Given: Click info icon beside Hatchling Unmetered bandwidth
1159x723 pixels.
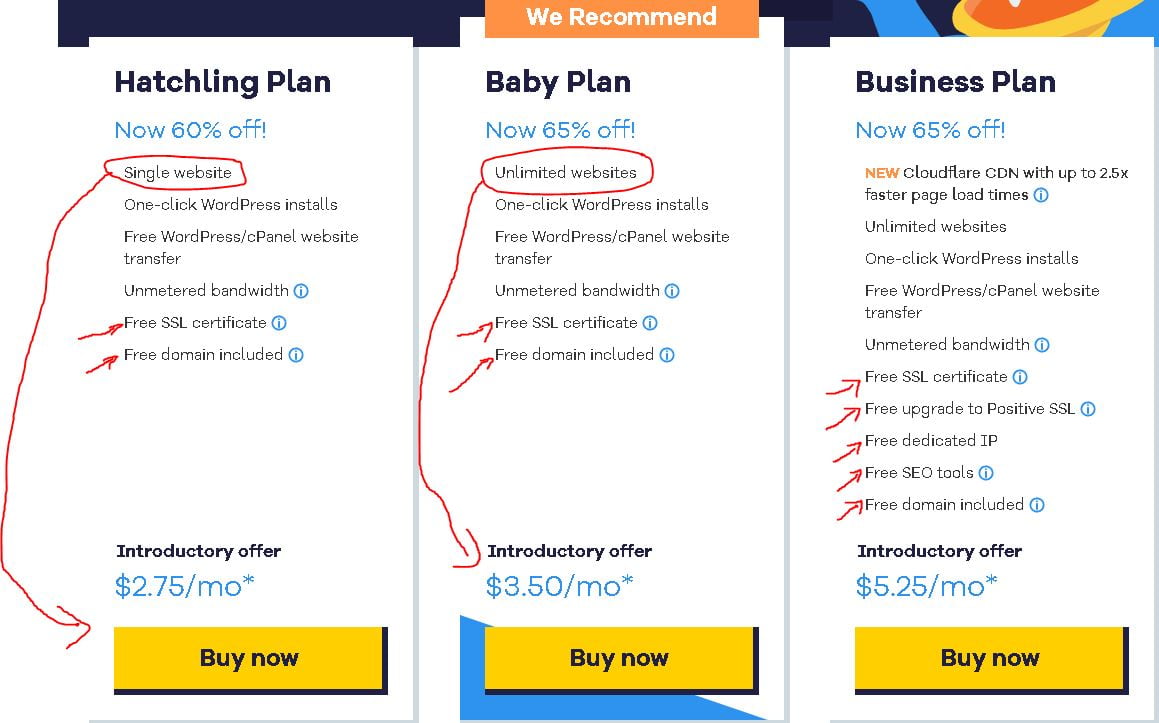Looking at the screenshot, I should [x=301, y=291].
